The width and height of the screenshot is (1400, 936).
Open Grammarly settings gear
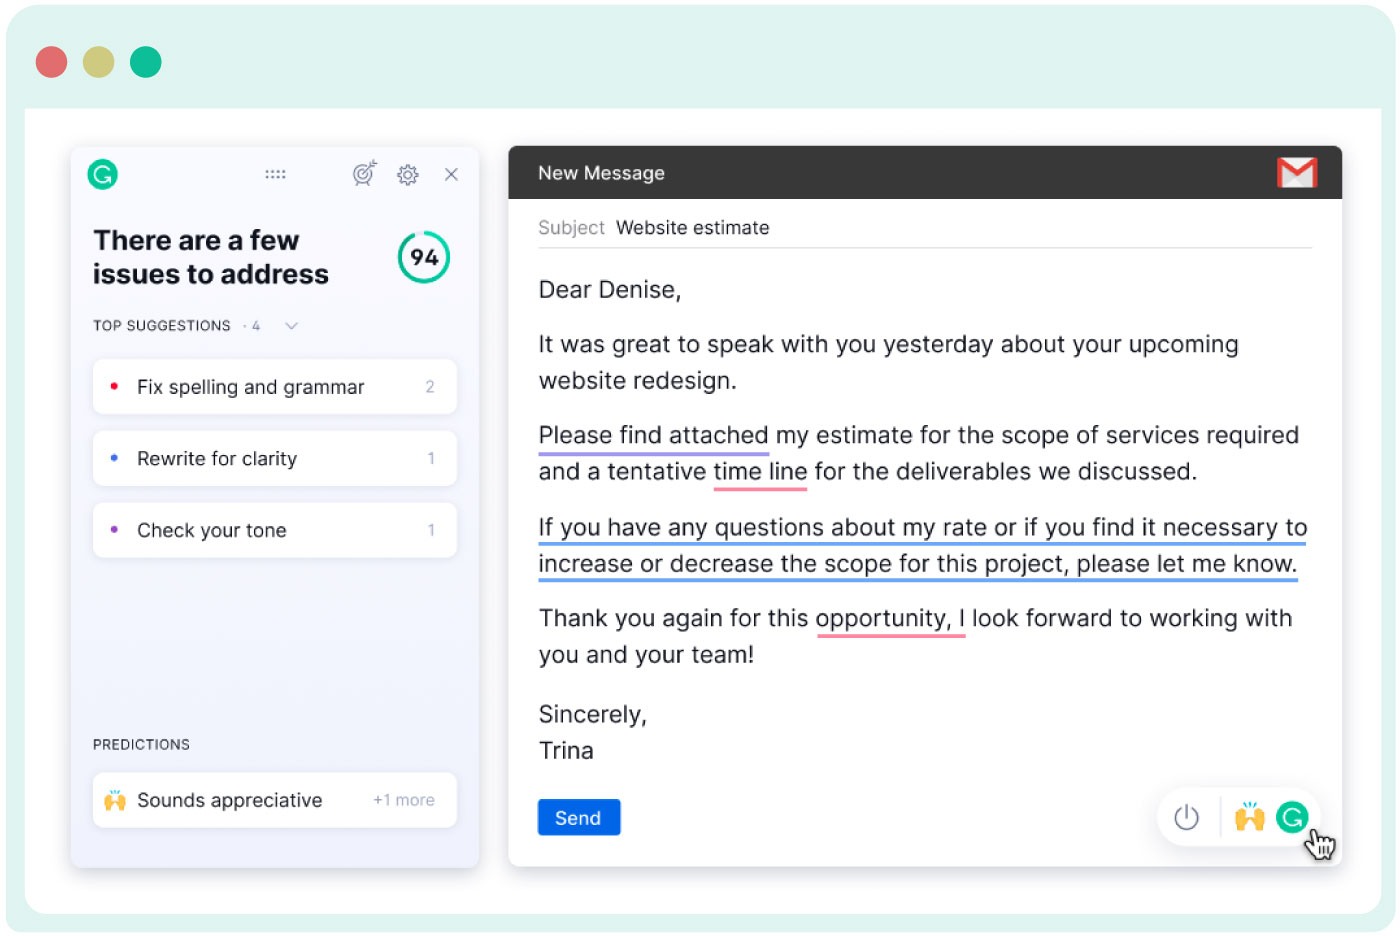tap(408, 175)
